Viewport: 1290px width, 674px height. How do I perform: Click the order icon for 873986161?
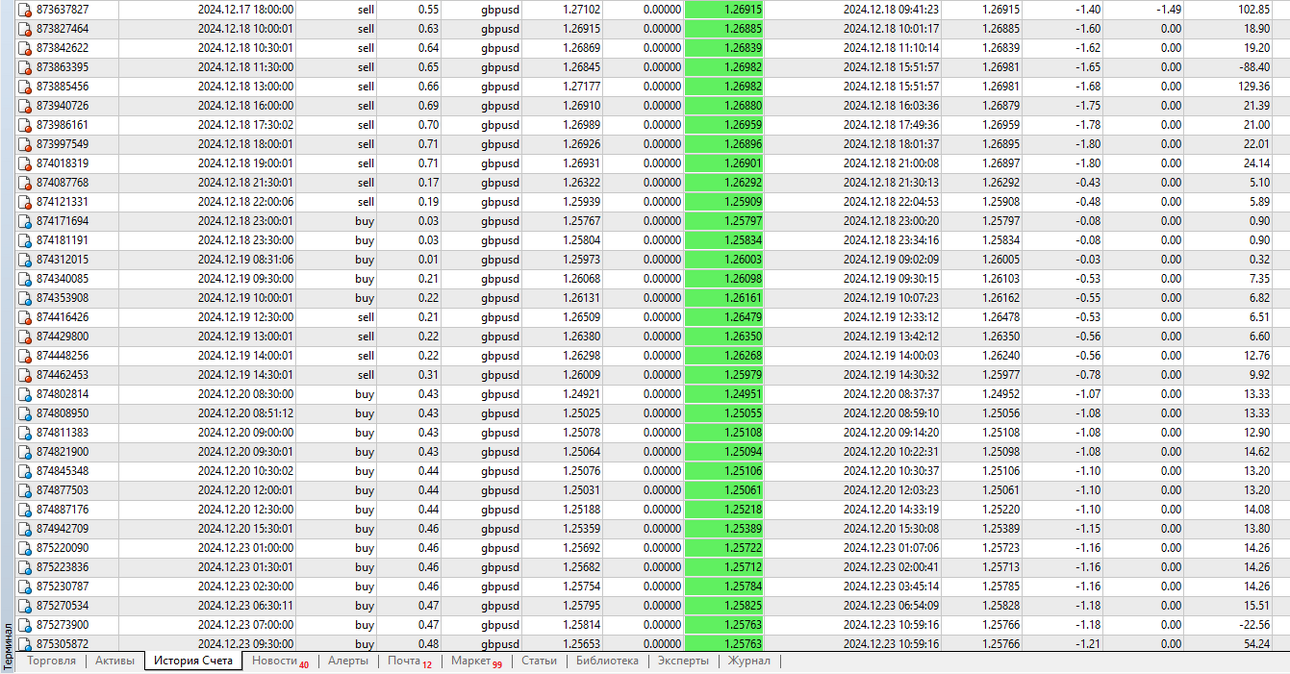(25, 125)
